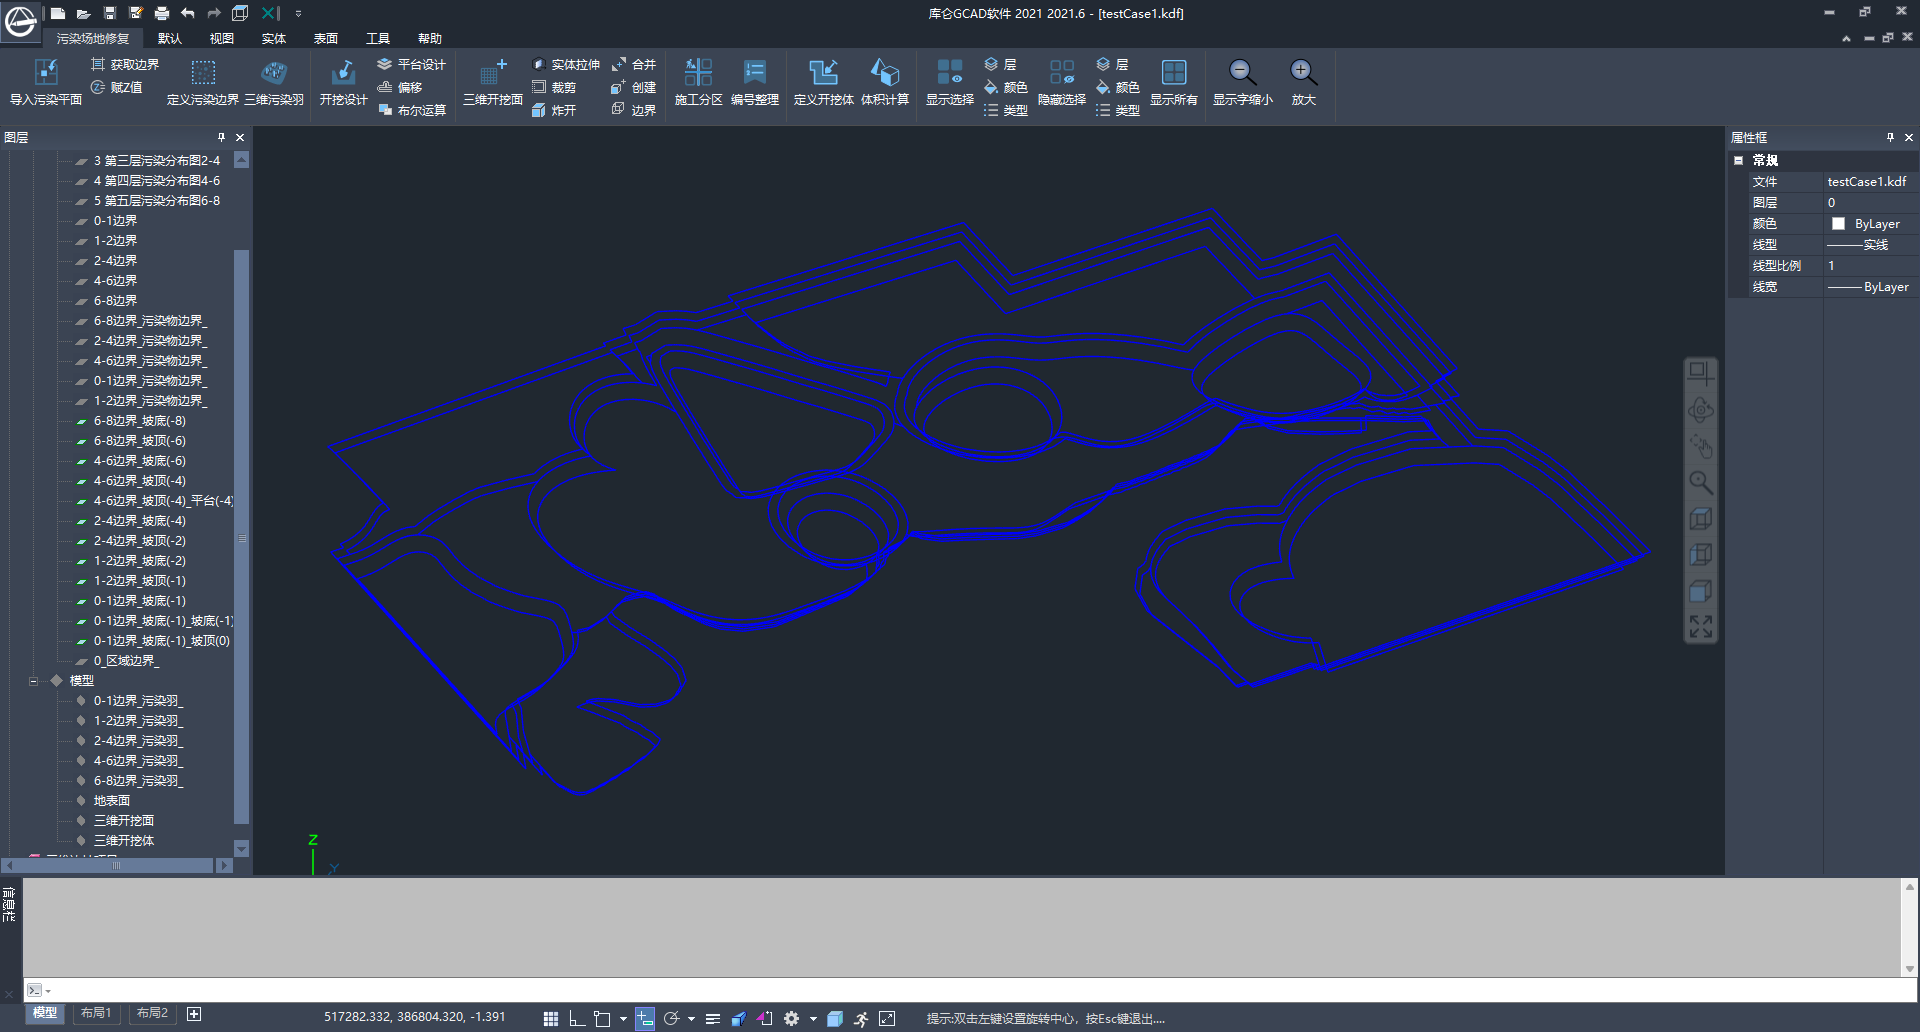
Task: Click the layer panel horizontal scrollbar
Action: click(115, 865)
